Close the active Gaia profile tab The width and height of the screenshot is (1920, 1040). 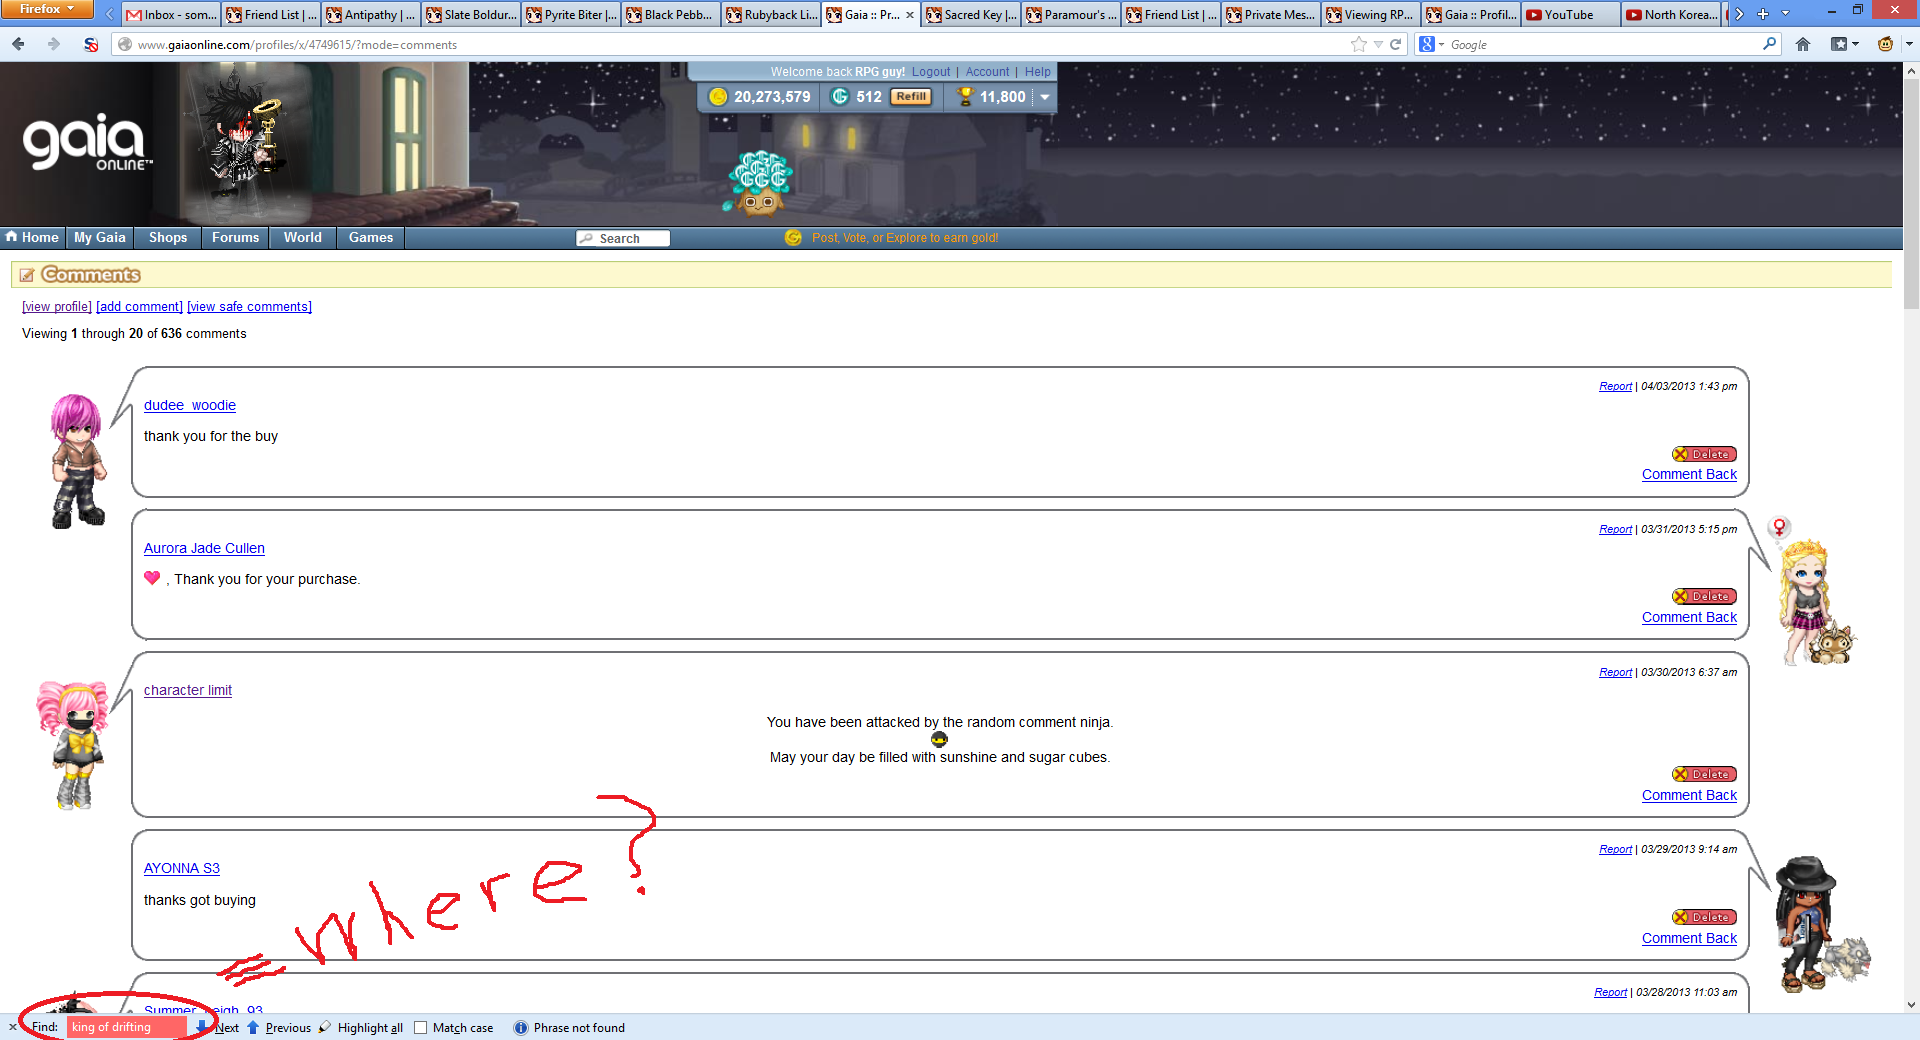(910, 14)
